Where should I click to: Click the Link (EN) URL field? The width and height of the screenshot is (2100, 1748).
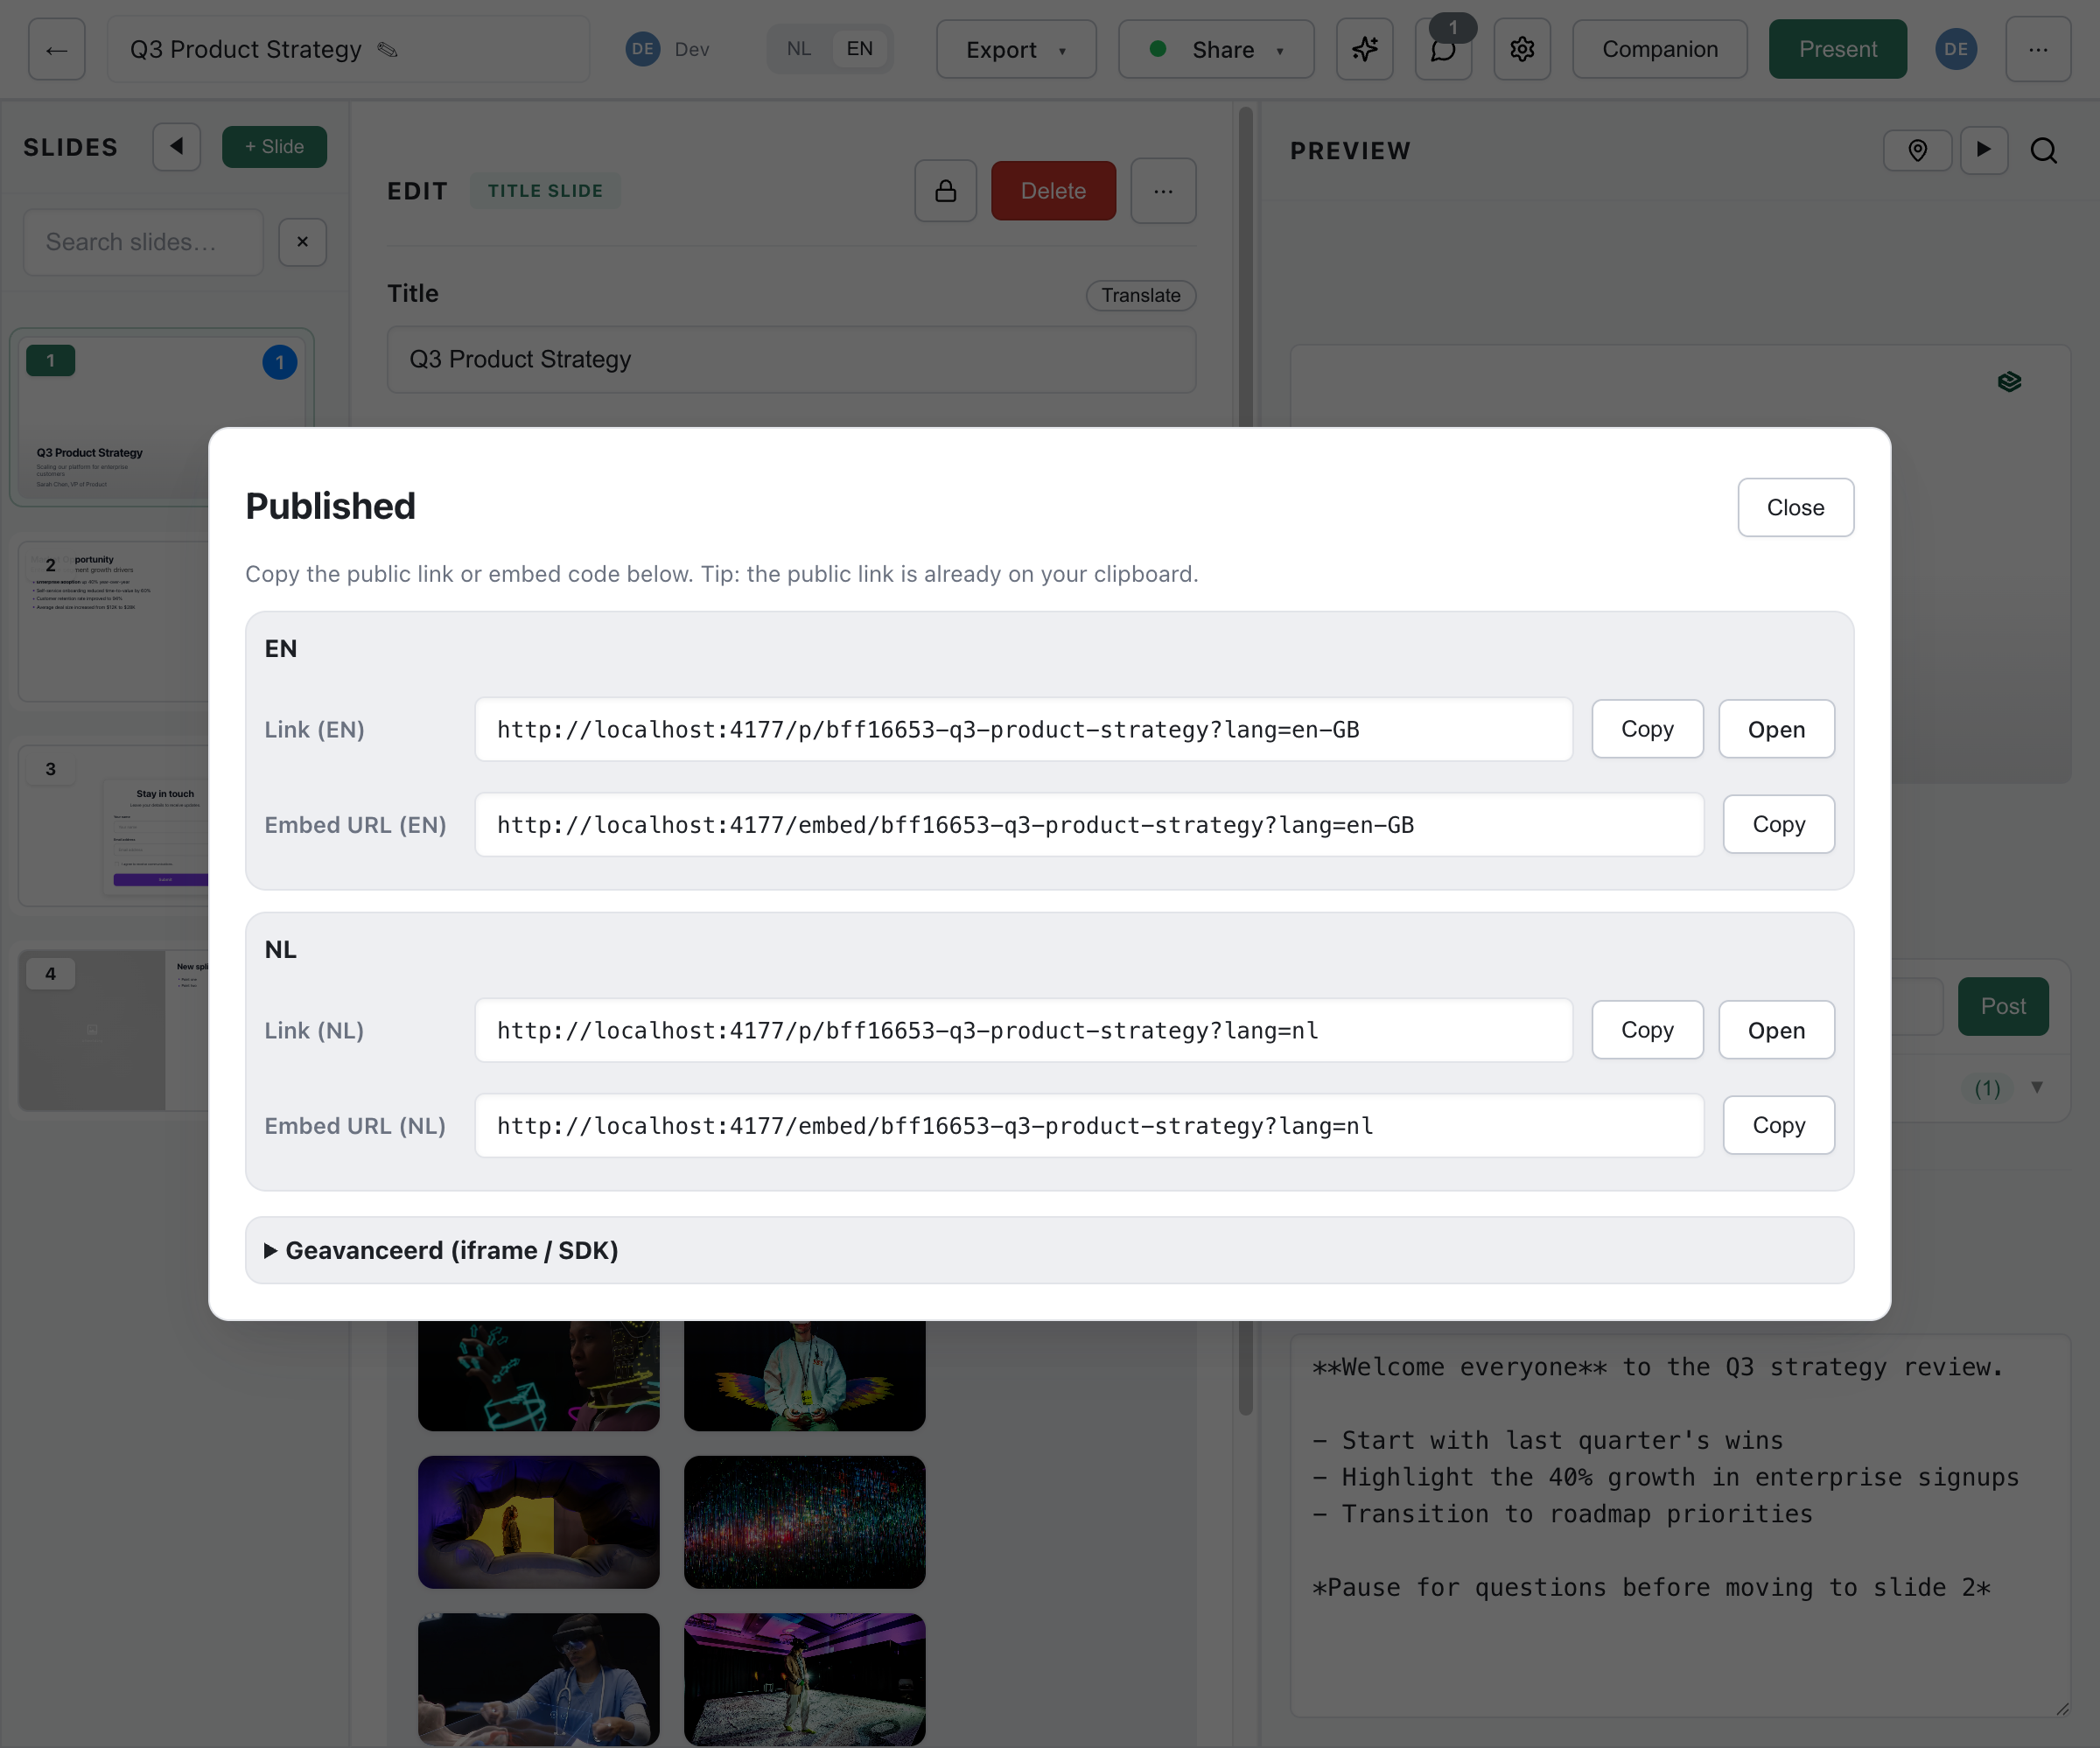[x=1023, y=729]
